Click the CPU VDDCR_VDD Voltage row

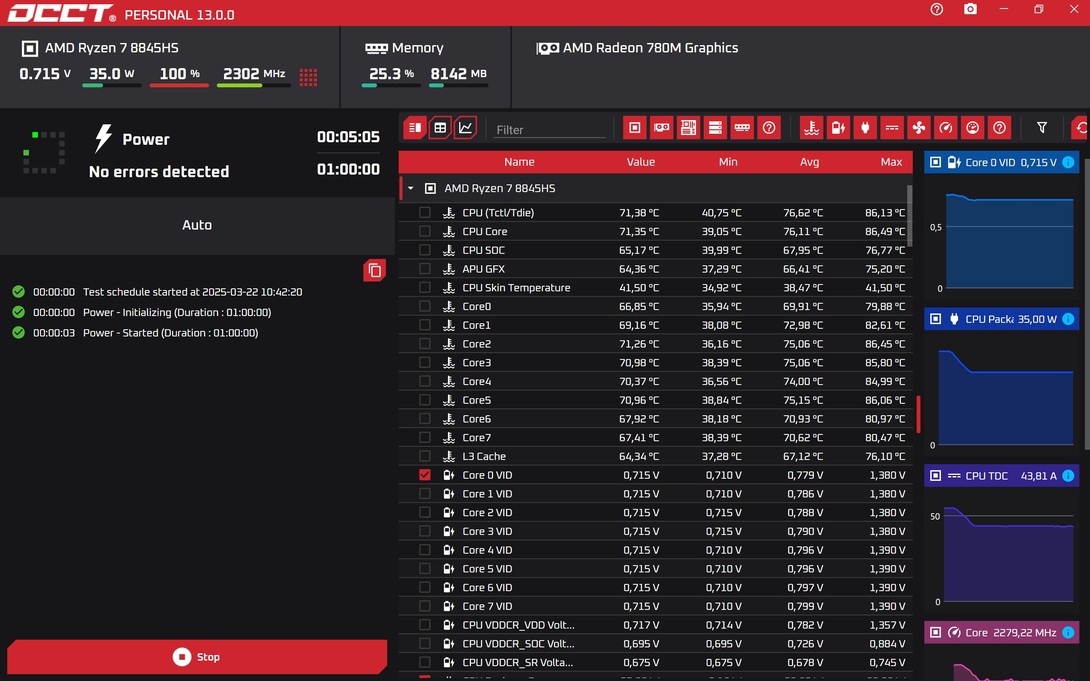656,625
